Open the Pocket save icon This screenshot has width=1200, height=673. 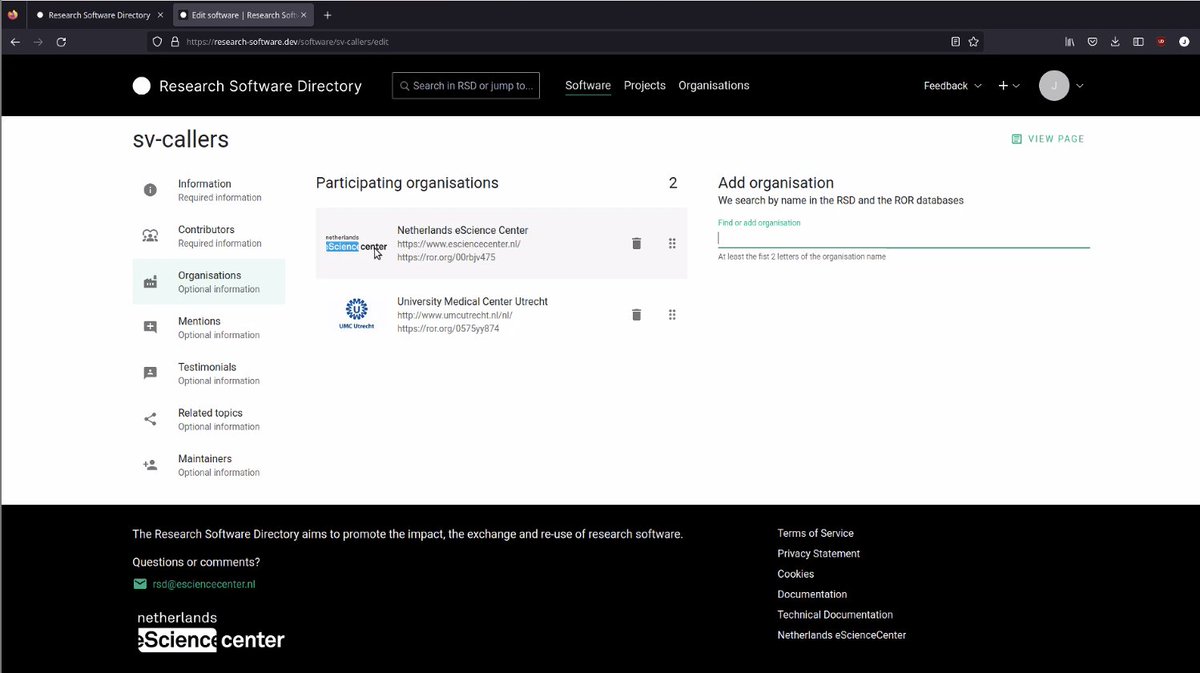(x=1093, y=42)
